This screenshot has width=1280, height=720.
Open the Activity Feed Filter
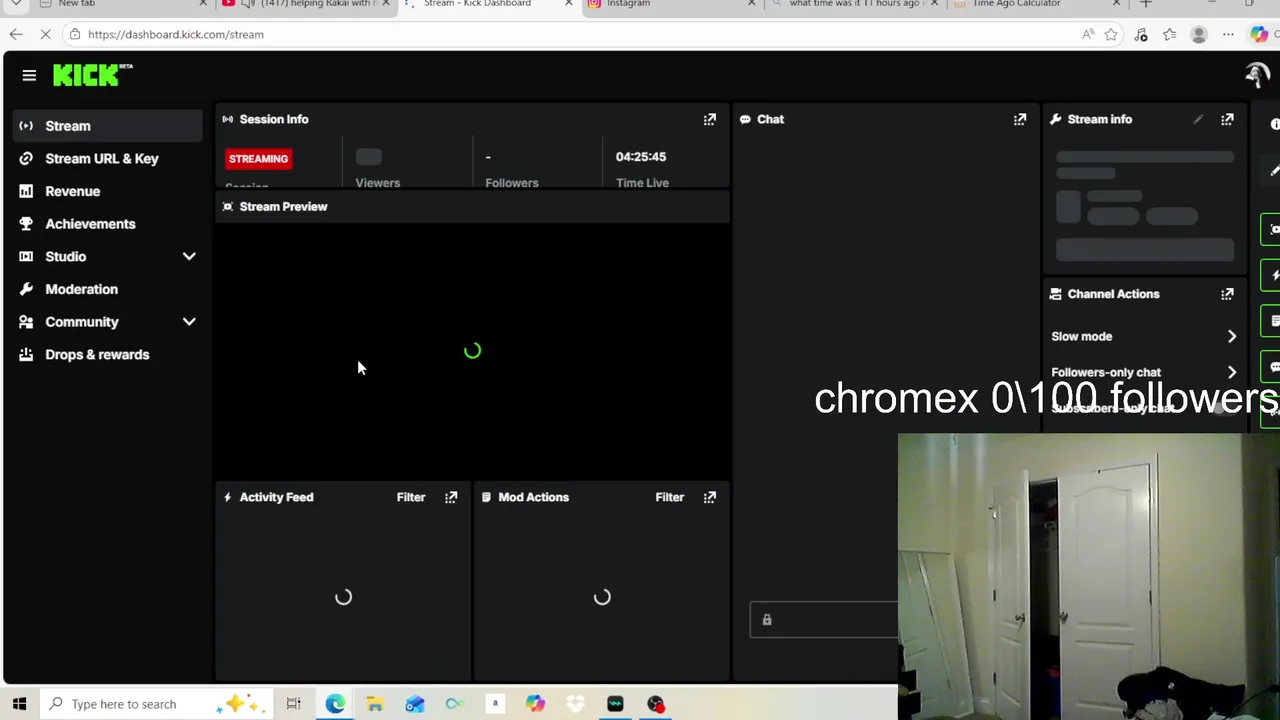(411, 497)
